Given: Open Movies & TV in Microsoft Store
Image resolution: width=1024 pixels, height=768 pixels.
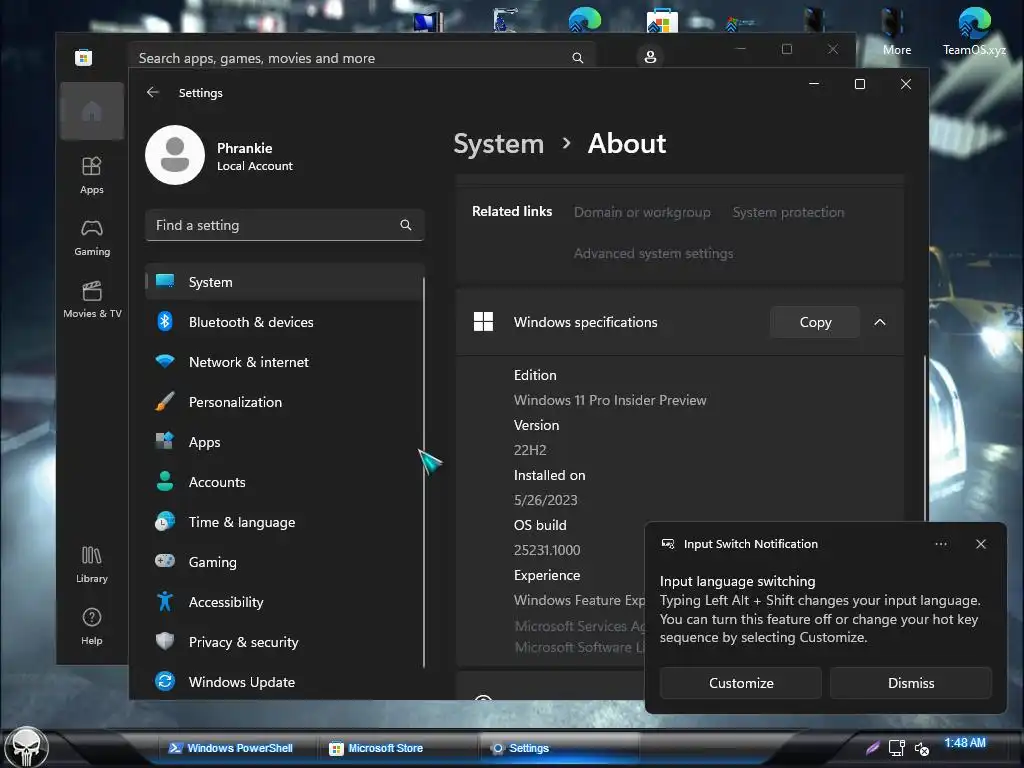Looking at the screenshot, I should coord(91,300).
